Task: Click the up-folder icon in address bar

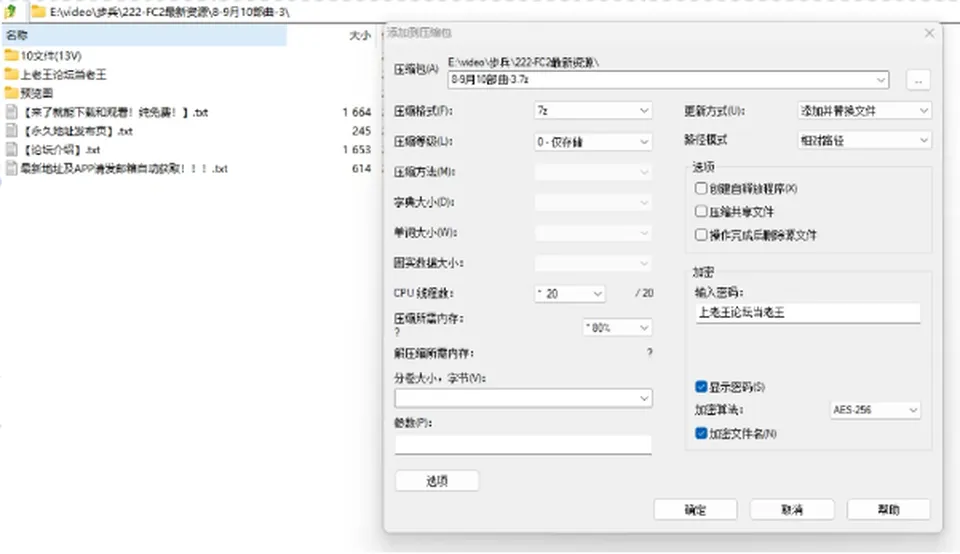Action: click(x=10, y=11)
